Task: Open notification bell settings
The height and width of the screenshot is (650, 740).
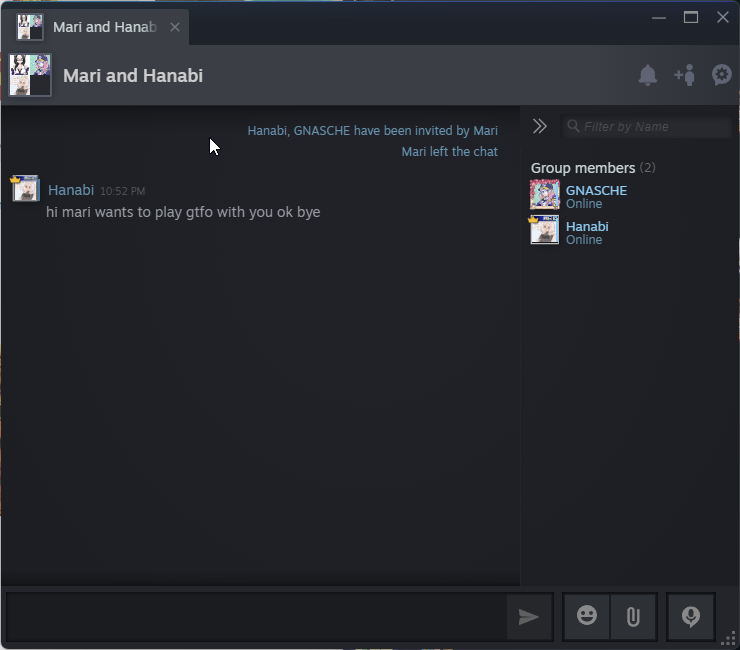Action: coord(648,75)
